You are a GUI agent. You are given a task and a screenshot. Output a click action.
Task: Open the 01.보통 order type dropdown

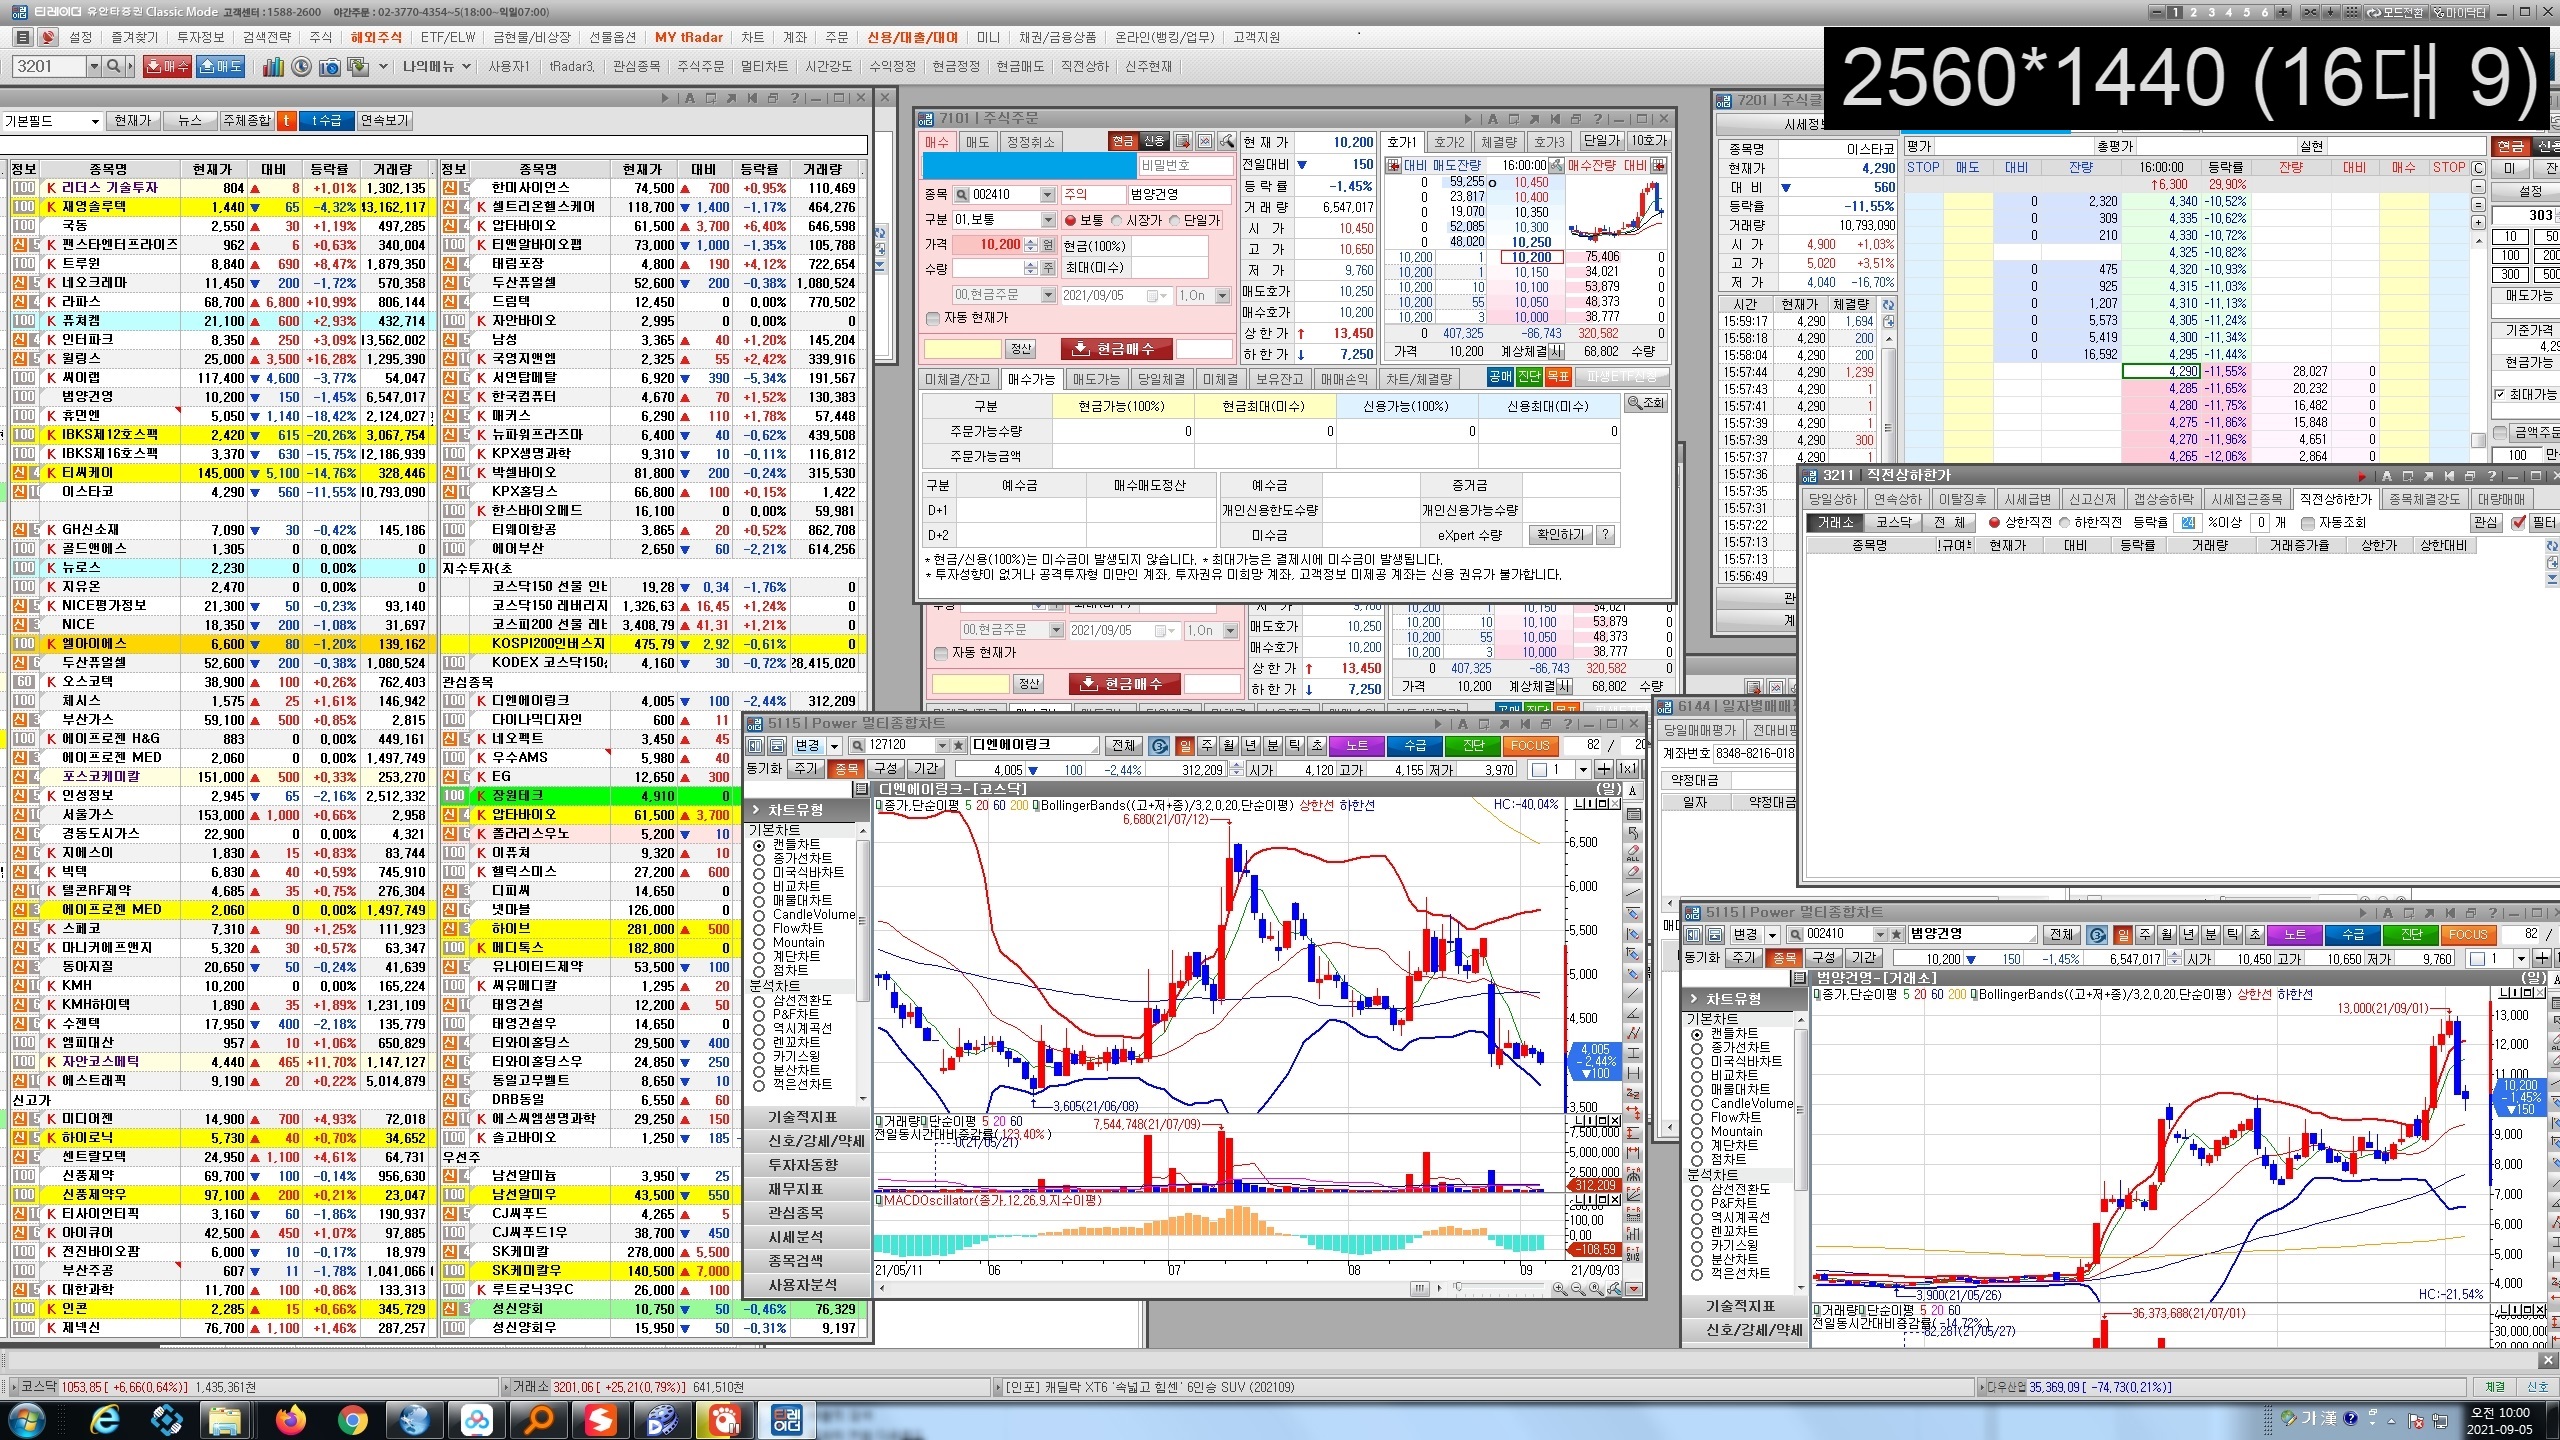pos(1047,220)
